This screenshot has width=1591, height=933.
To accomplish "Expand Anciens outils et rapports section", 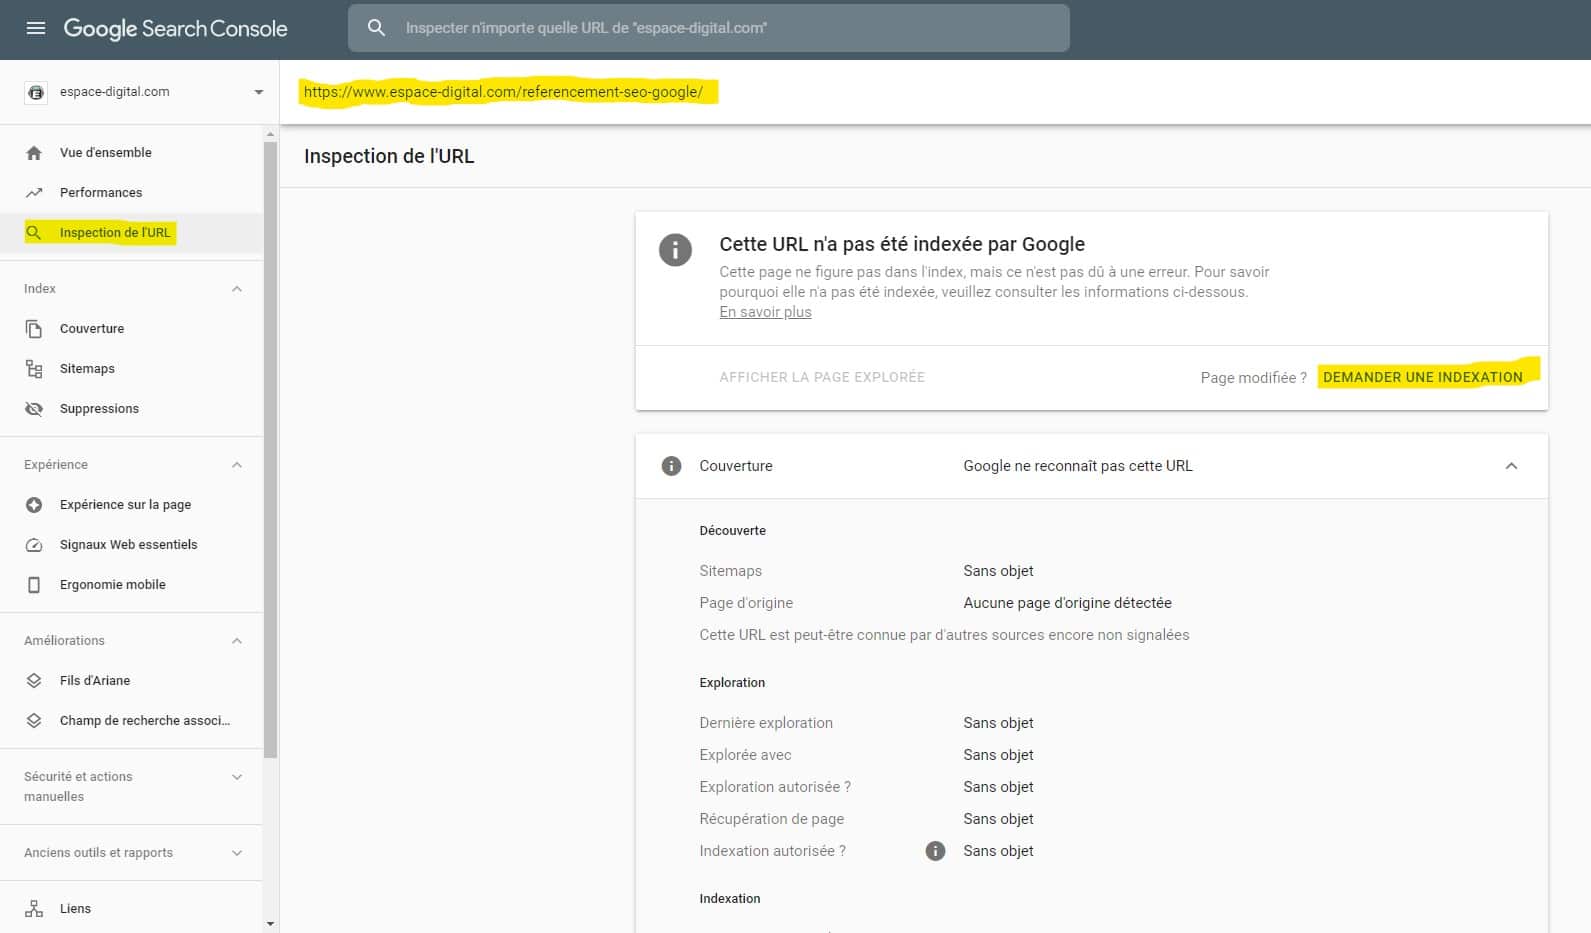I will coord(237,853).
